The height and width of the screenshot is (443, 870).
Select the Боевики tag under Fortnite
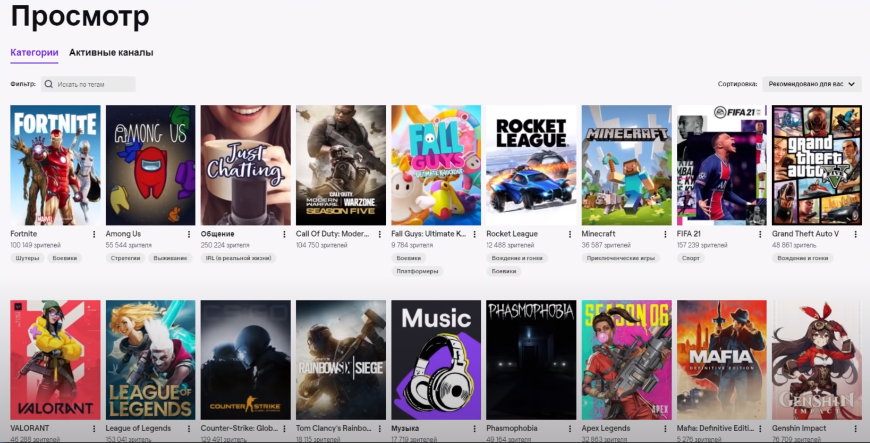click(65, 258)
